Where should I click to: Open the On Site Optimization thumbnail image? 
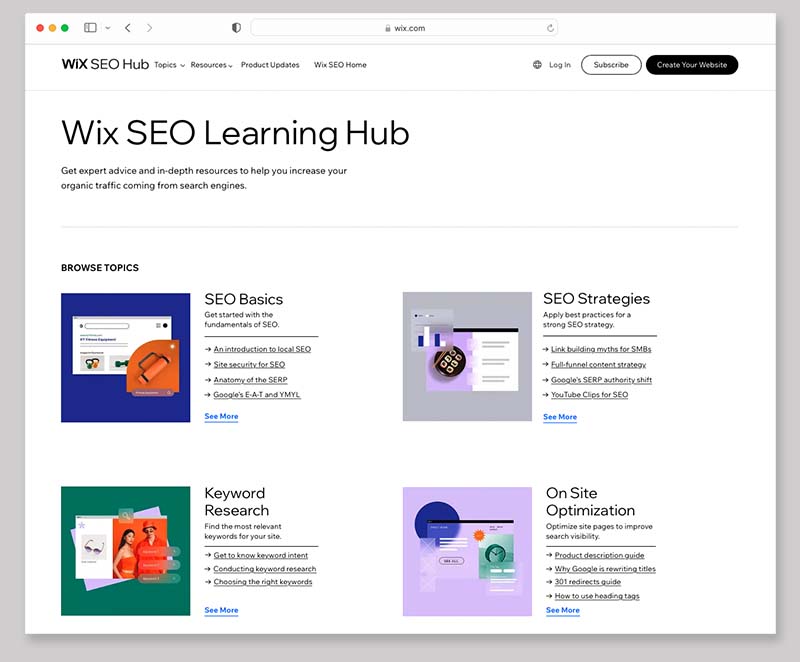[x=467, y=551]
